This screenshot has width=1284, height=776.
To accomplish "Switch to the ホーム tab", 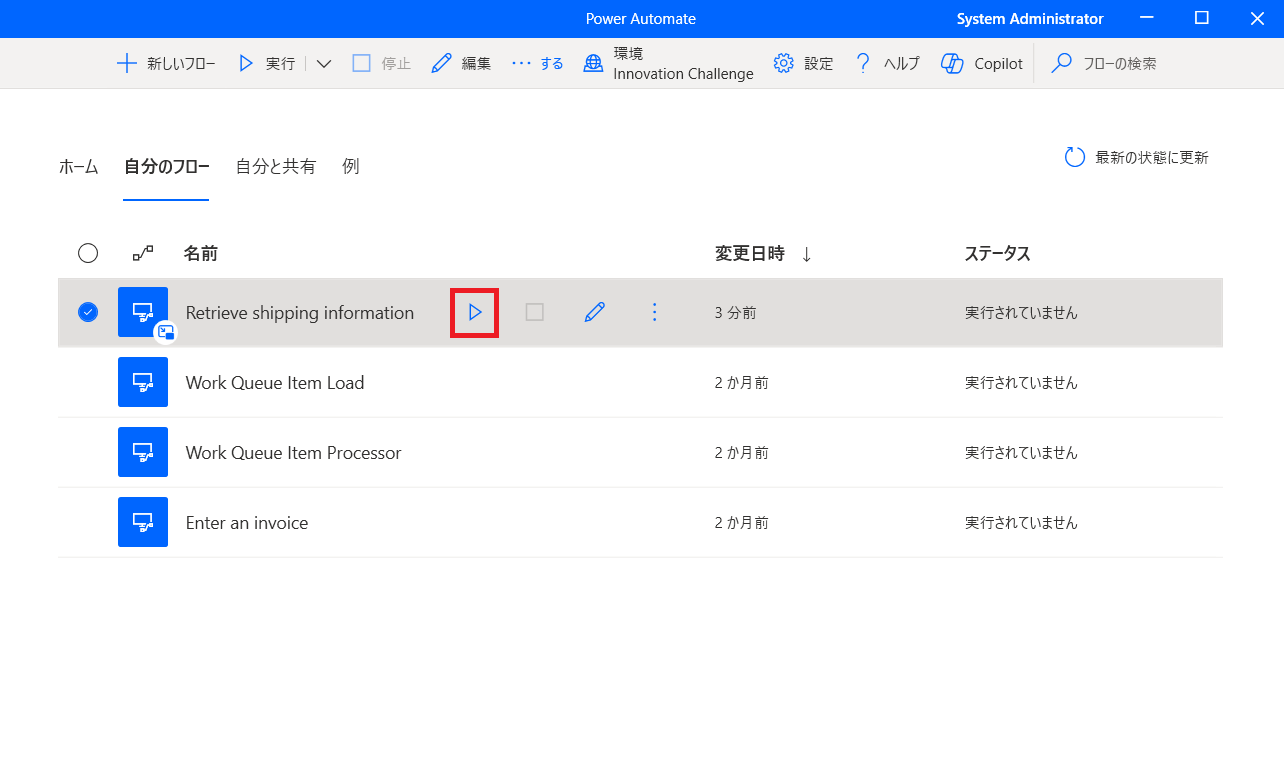I will coord(79,167).
